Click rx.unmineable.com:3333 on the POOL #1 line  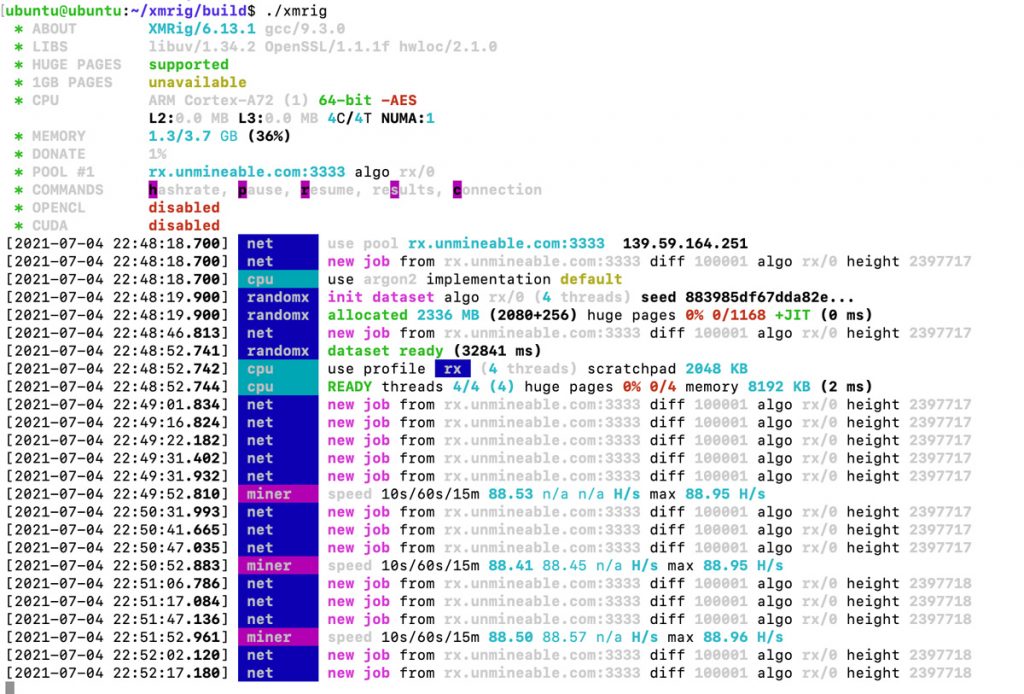[246, 172]
